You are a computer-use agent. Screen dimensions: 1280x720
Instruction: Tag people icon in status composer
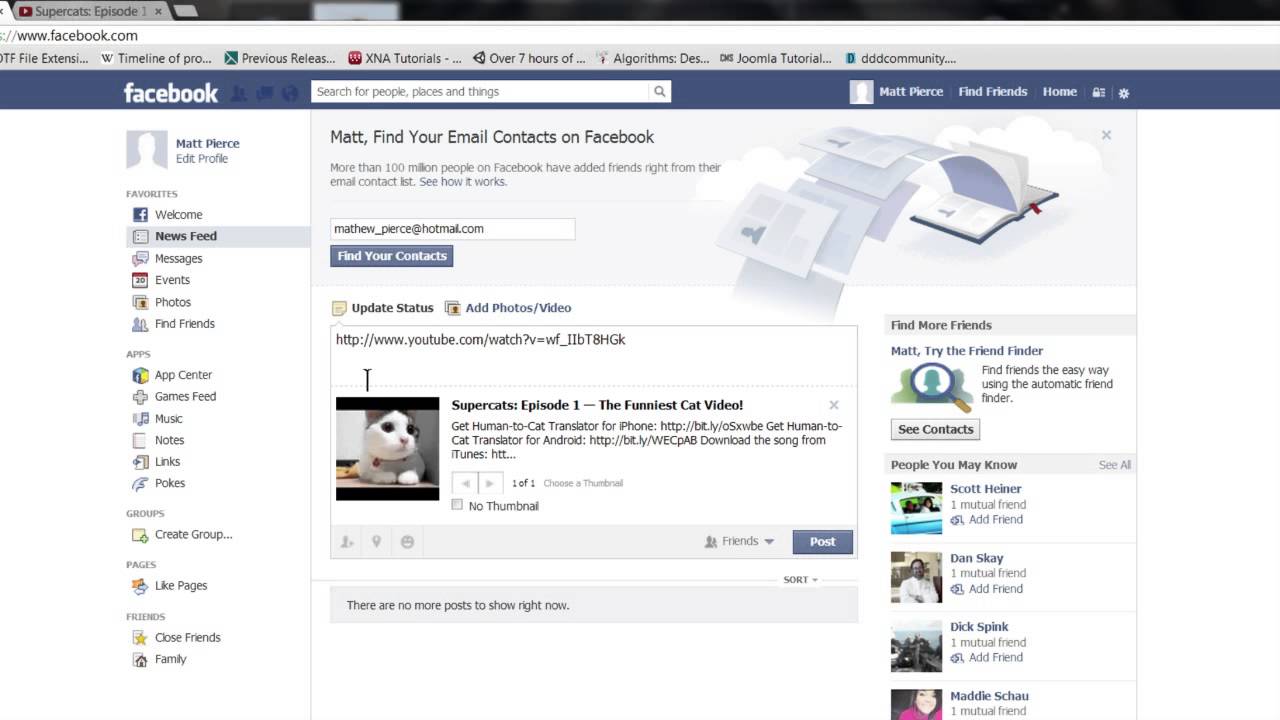(x=347, y=542)
